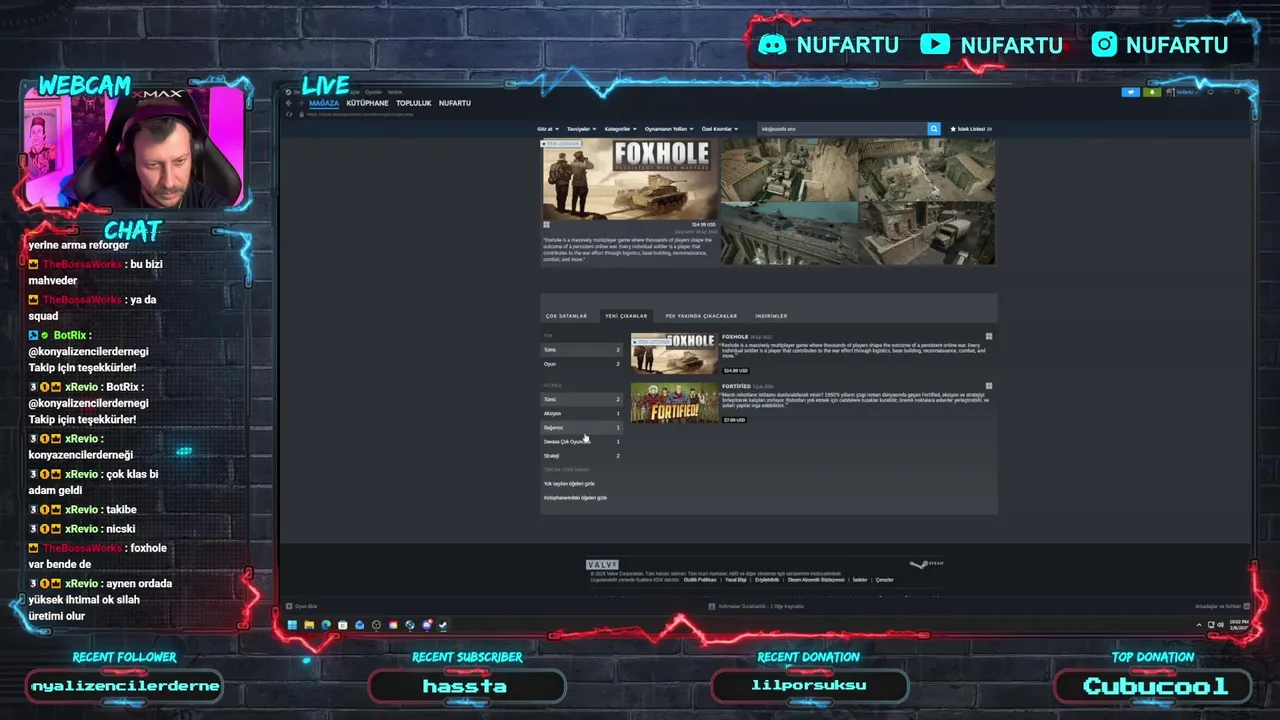Open the Çerezler footer link
This screenshot has height=720, width=1280.
(885, 580)
